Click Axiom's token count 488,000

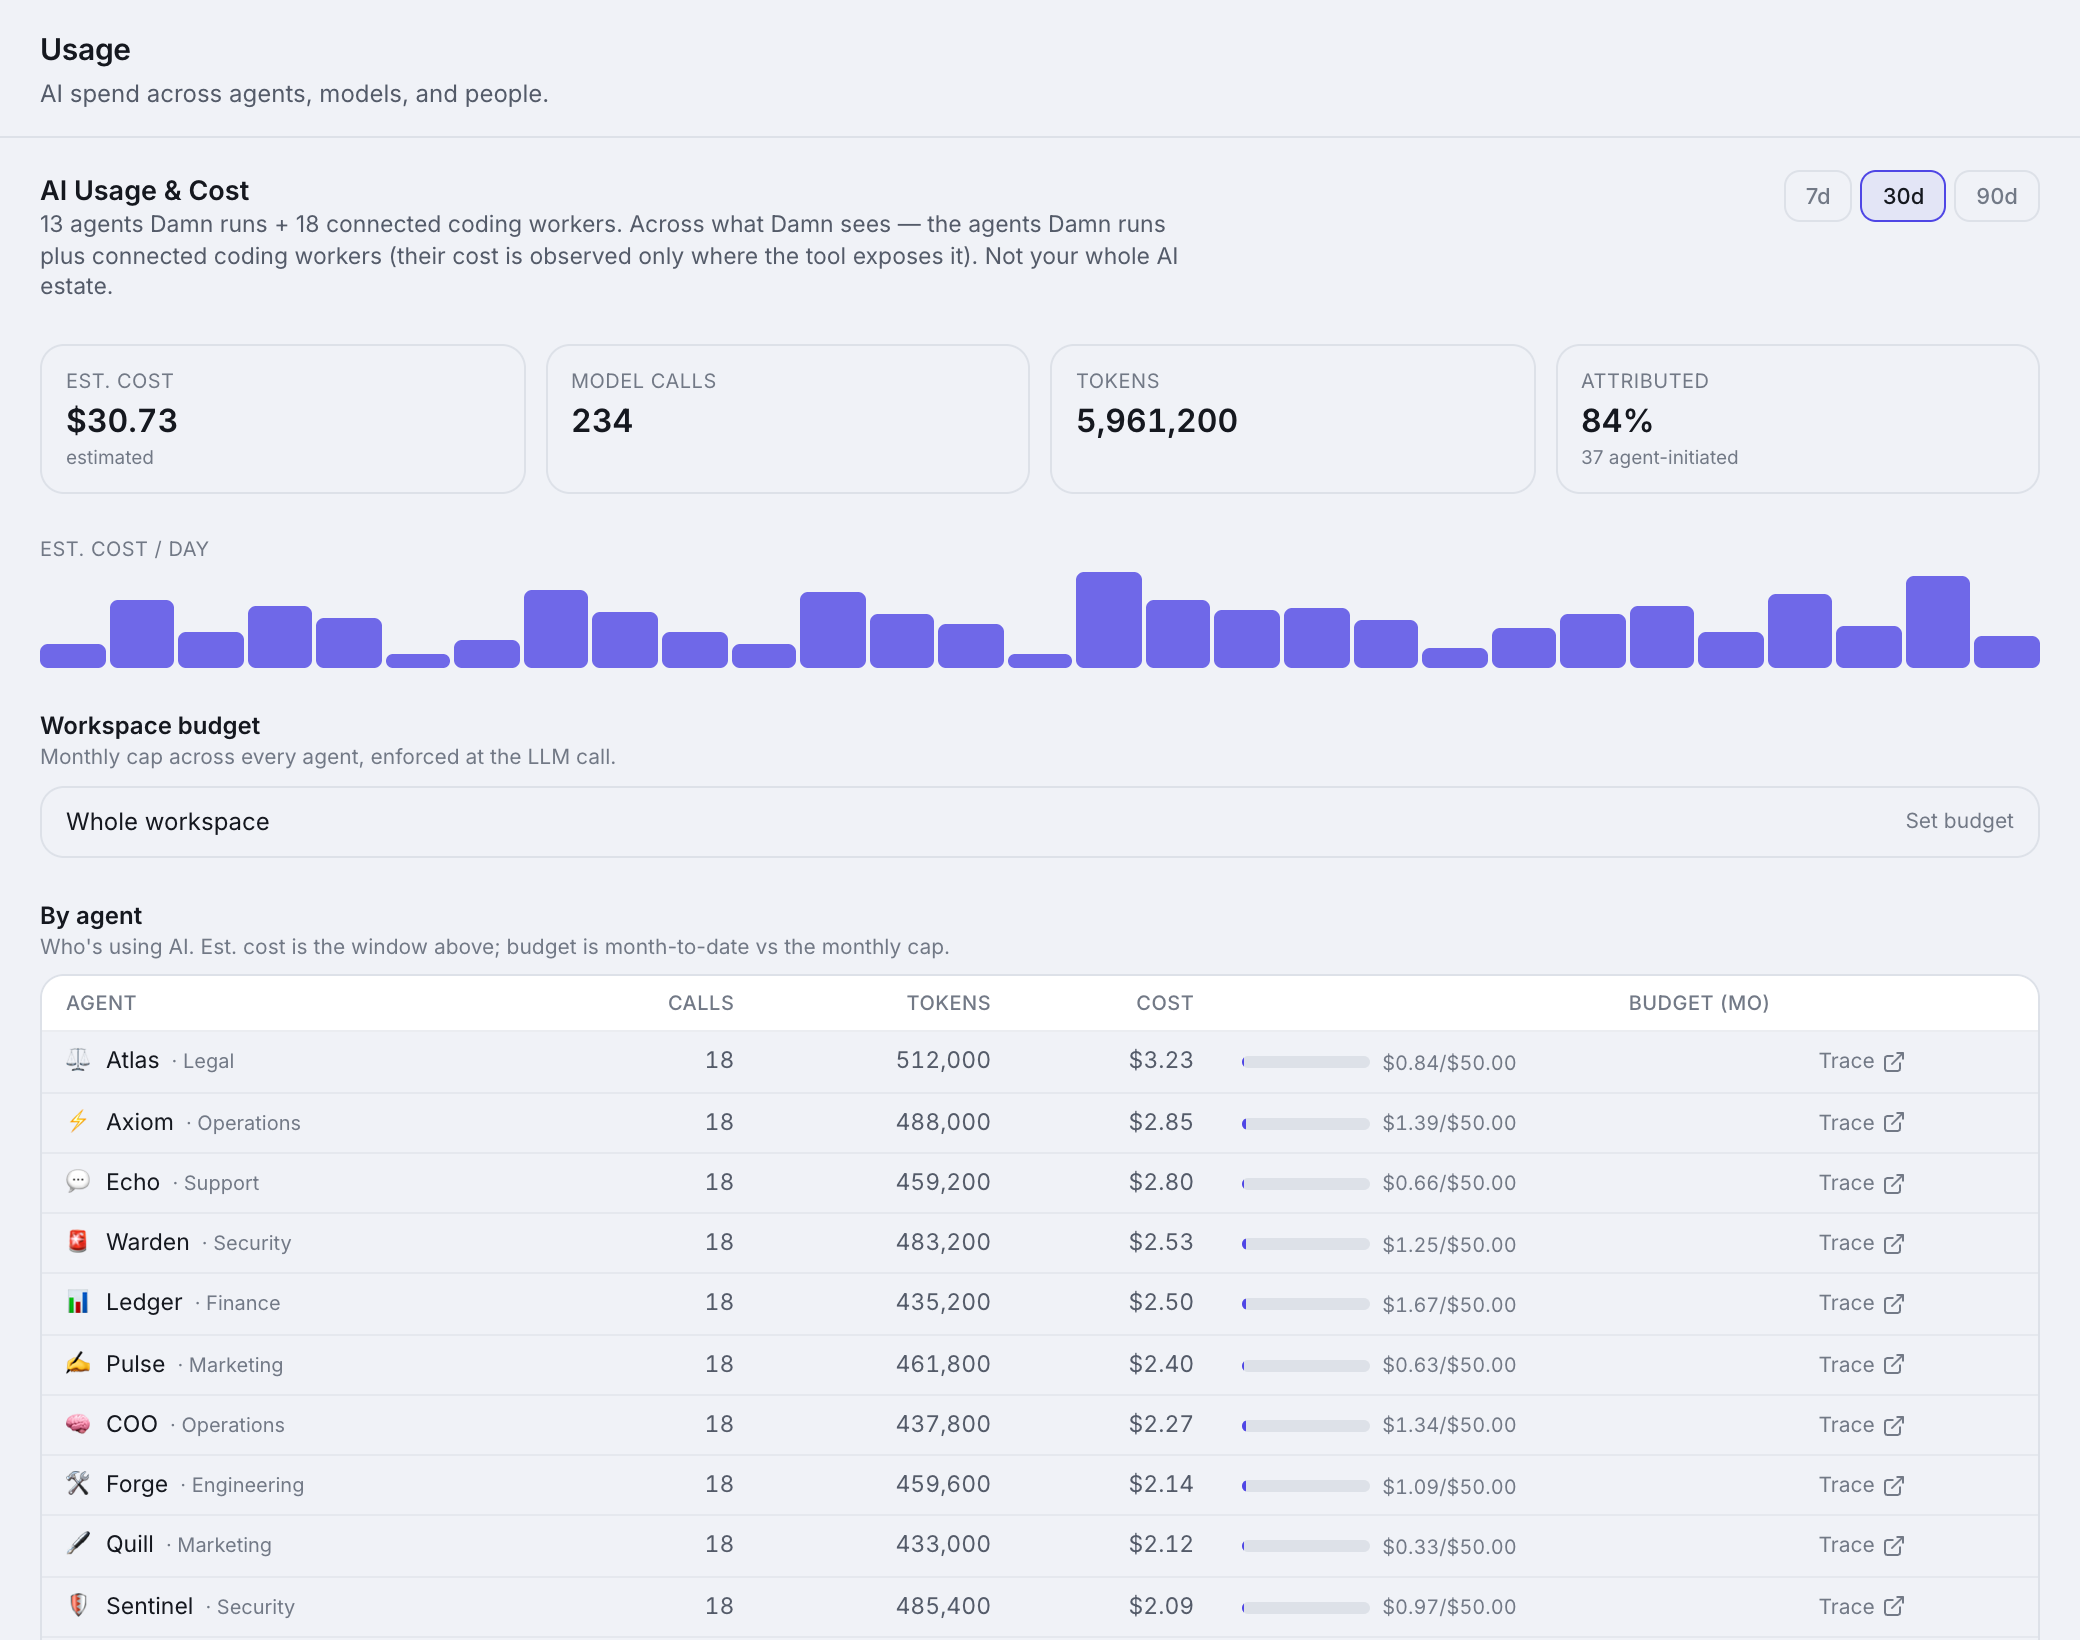(x=943, y=1122)
